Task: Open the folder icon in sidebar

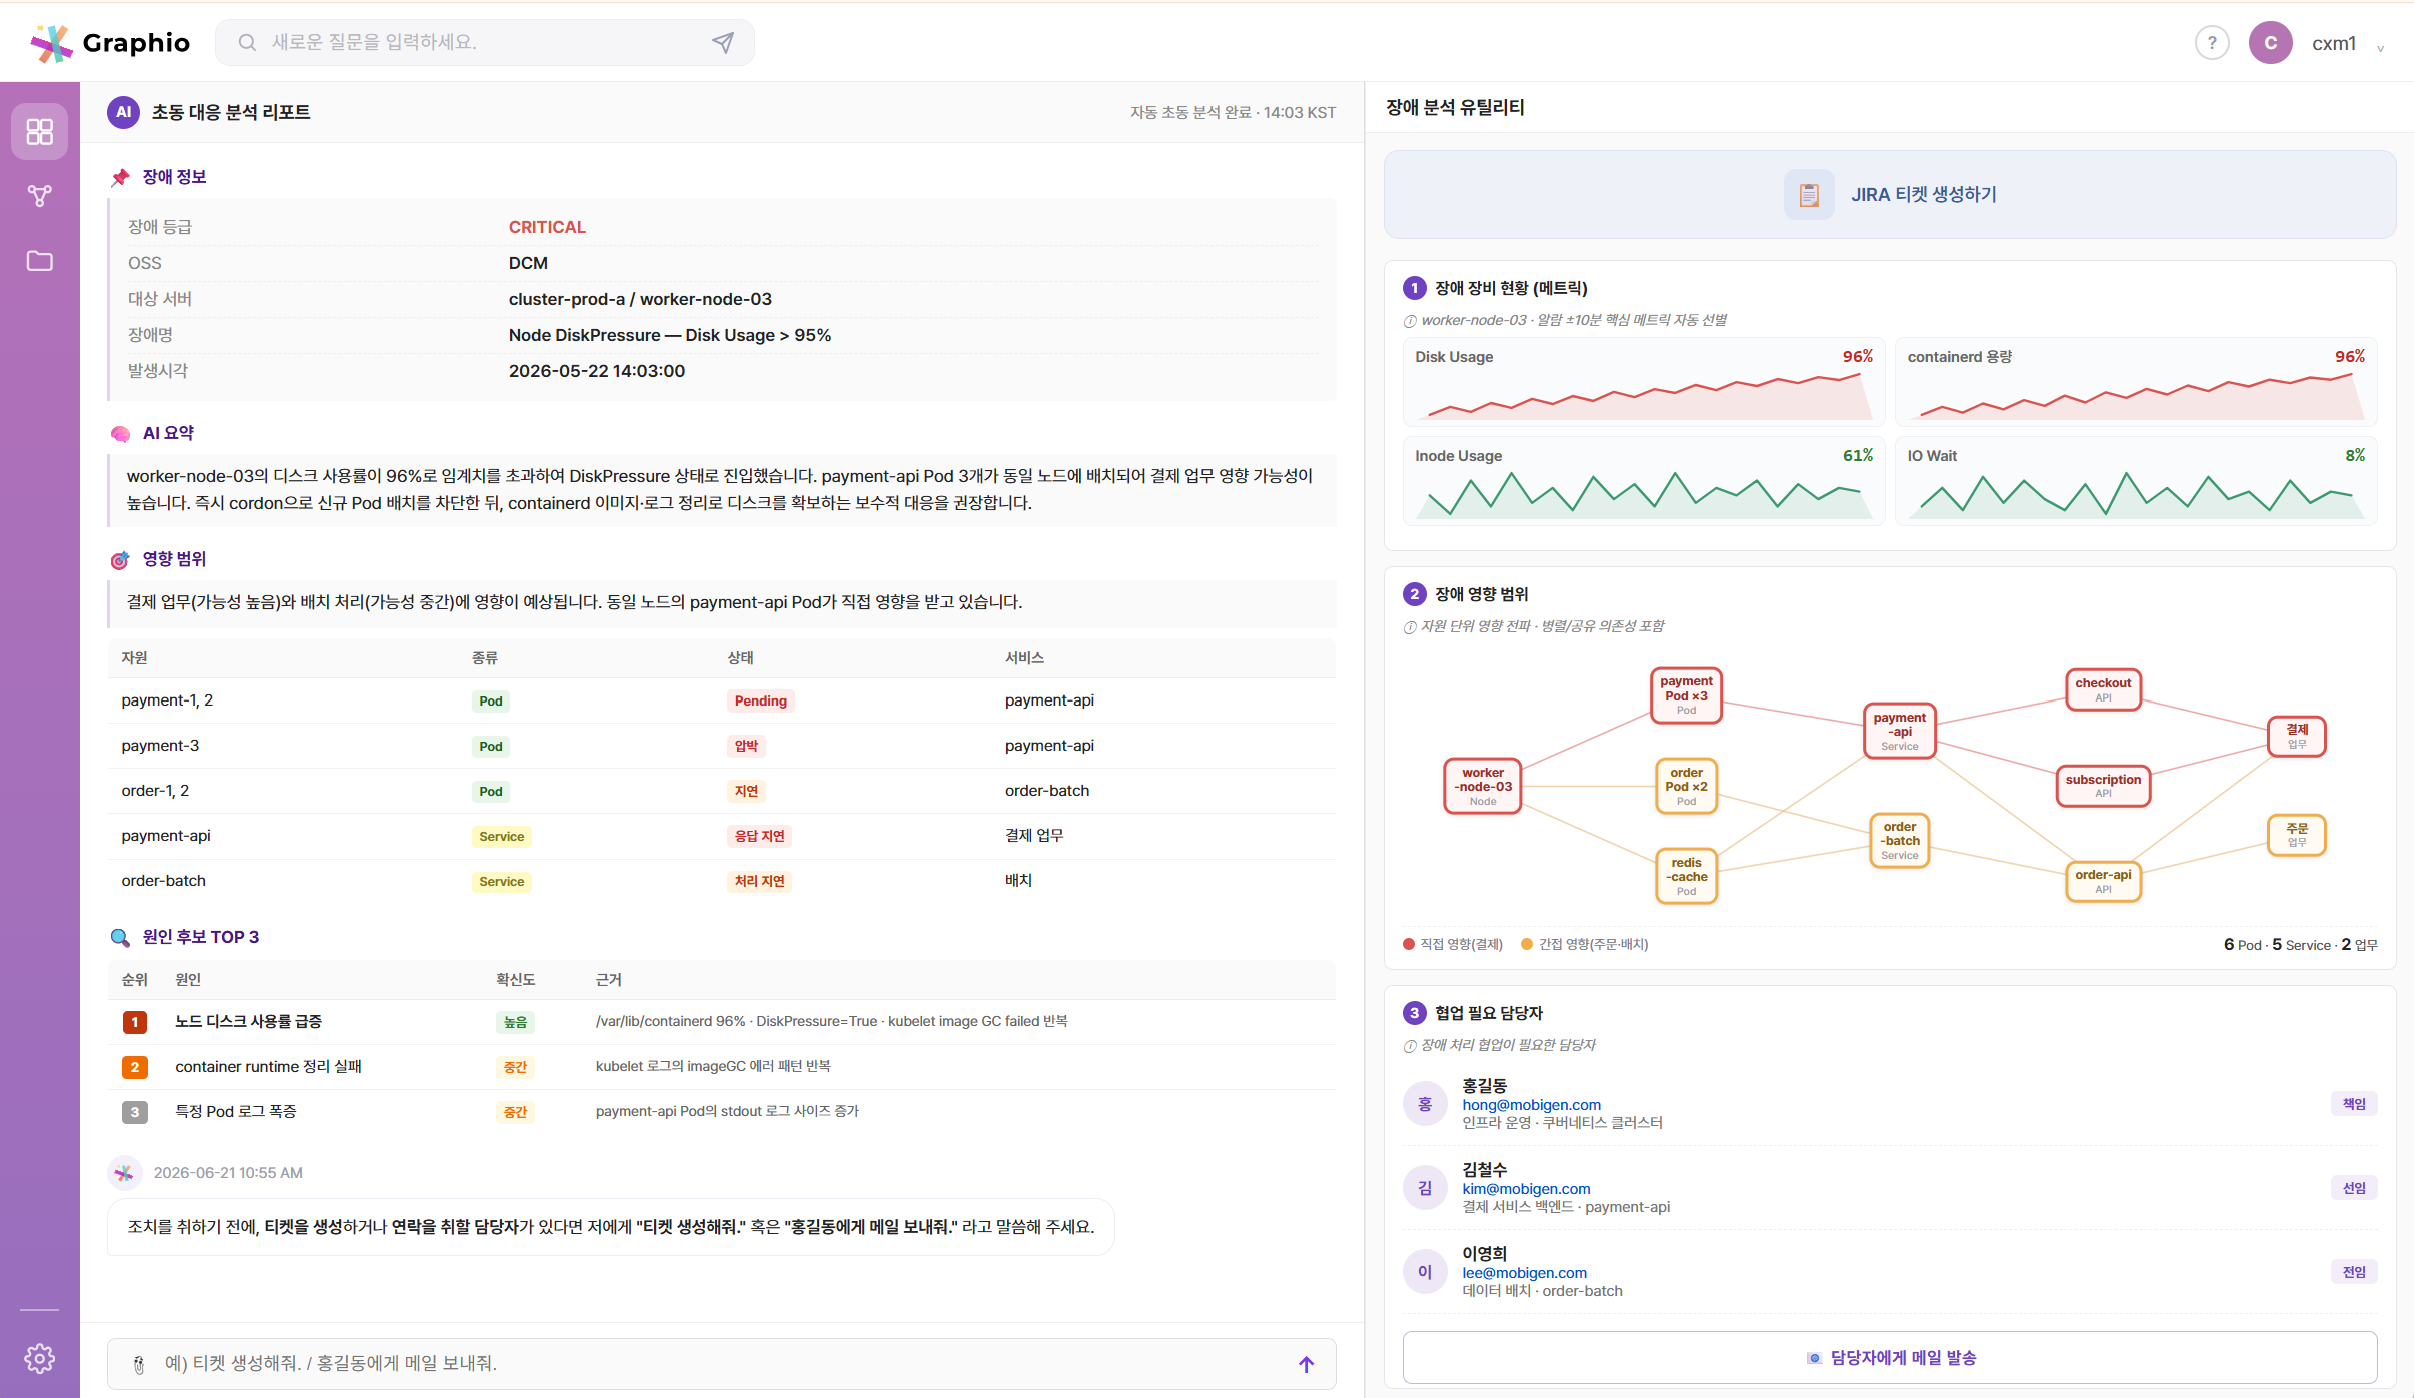Action: [40, 261]
